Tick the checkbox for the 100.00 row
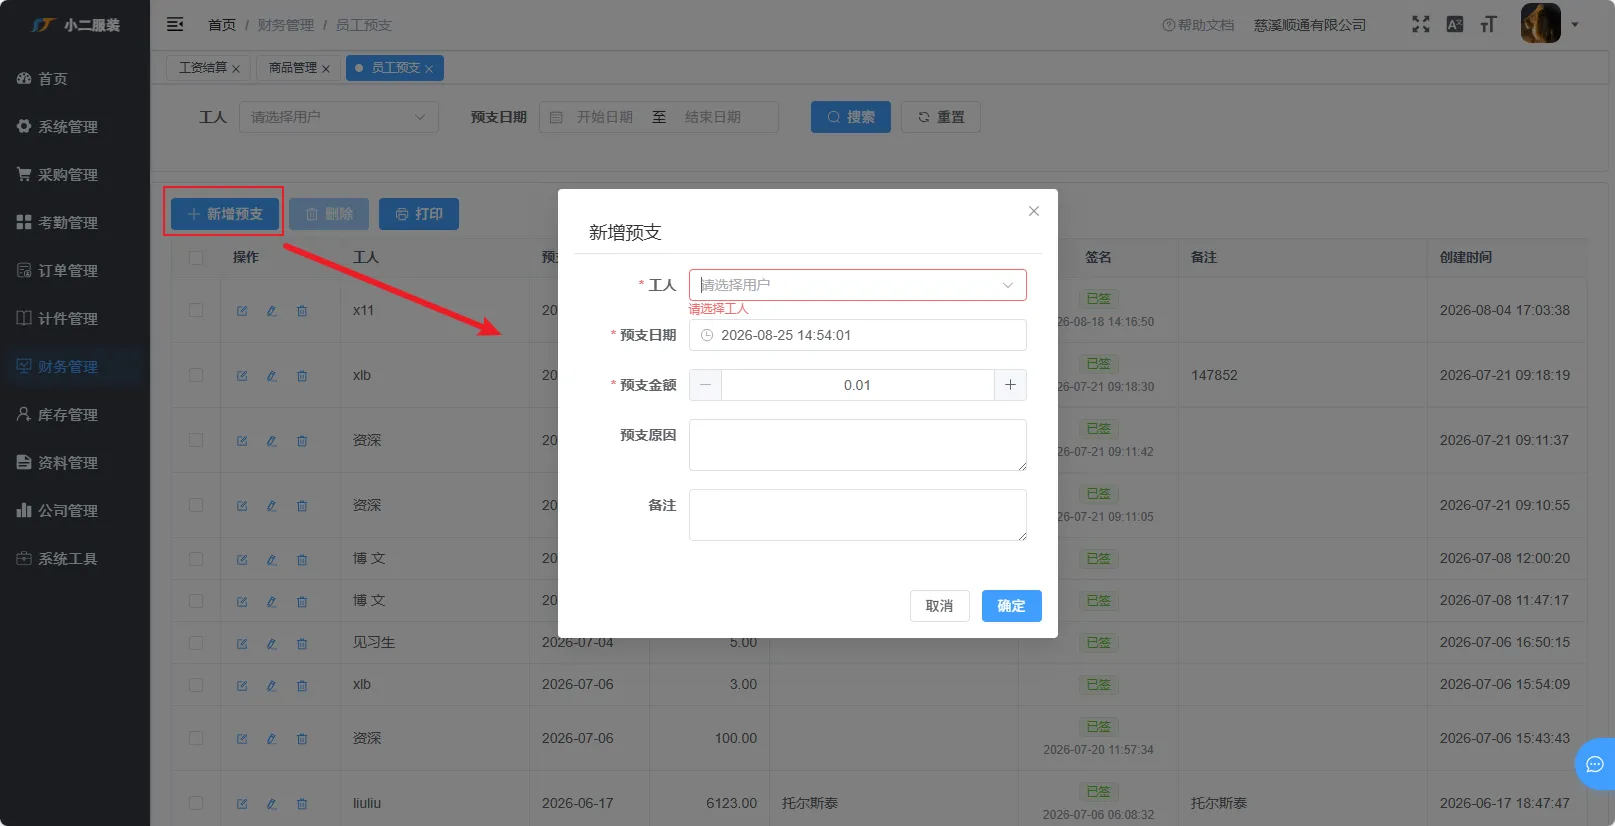Image resolution: width=1615 pixels, height=826 pixels. (196, 738)
